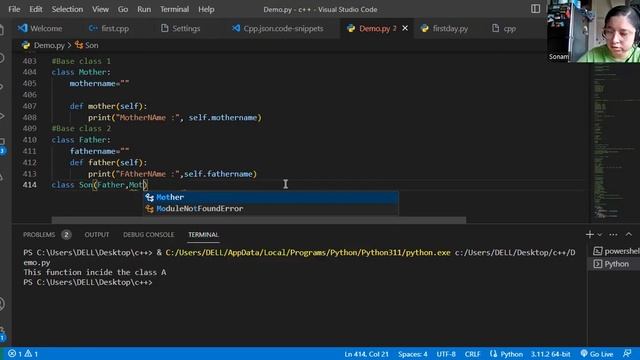
Task: Click the extensions badge icon in activity bar
Action: (x=2, y=146)
